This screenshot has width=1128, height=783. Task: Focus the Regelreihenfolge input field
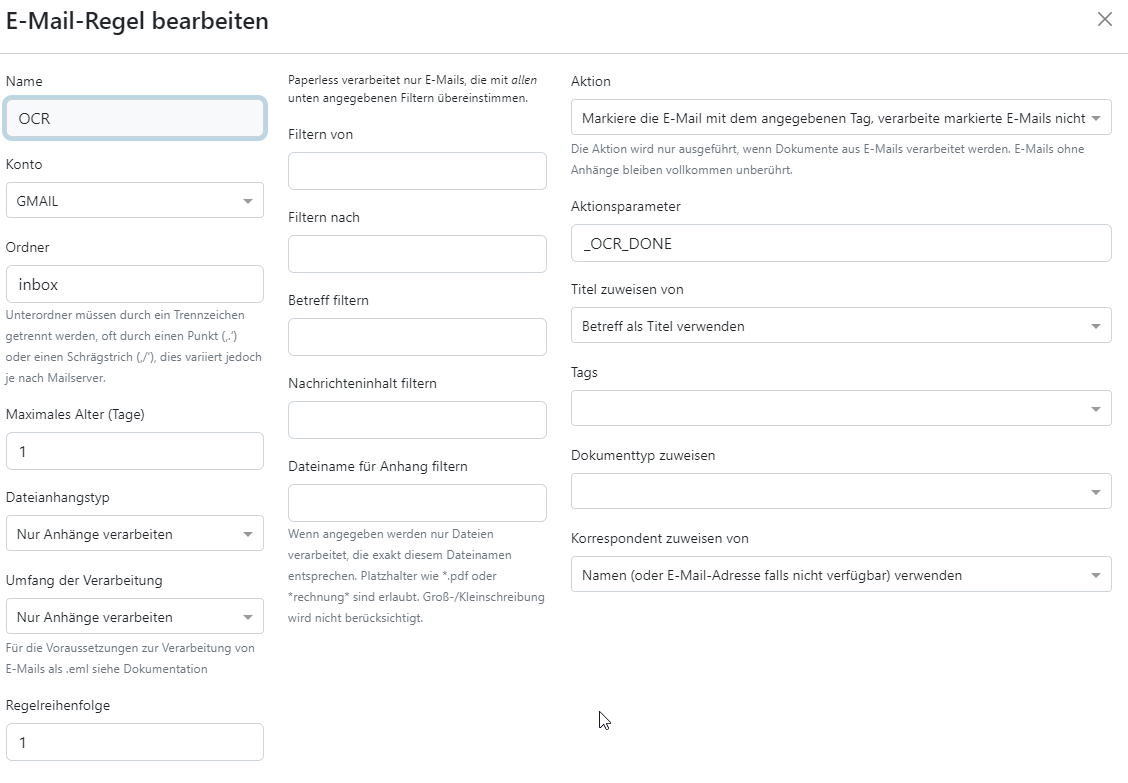tap(135, 741)
